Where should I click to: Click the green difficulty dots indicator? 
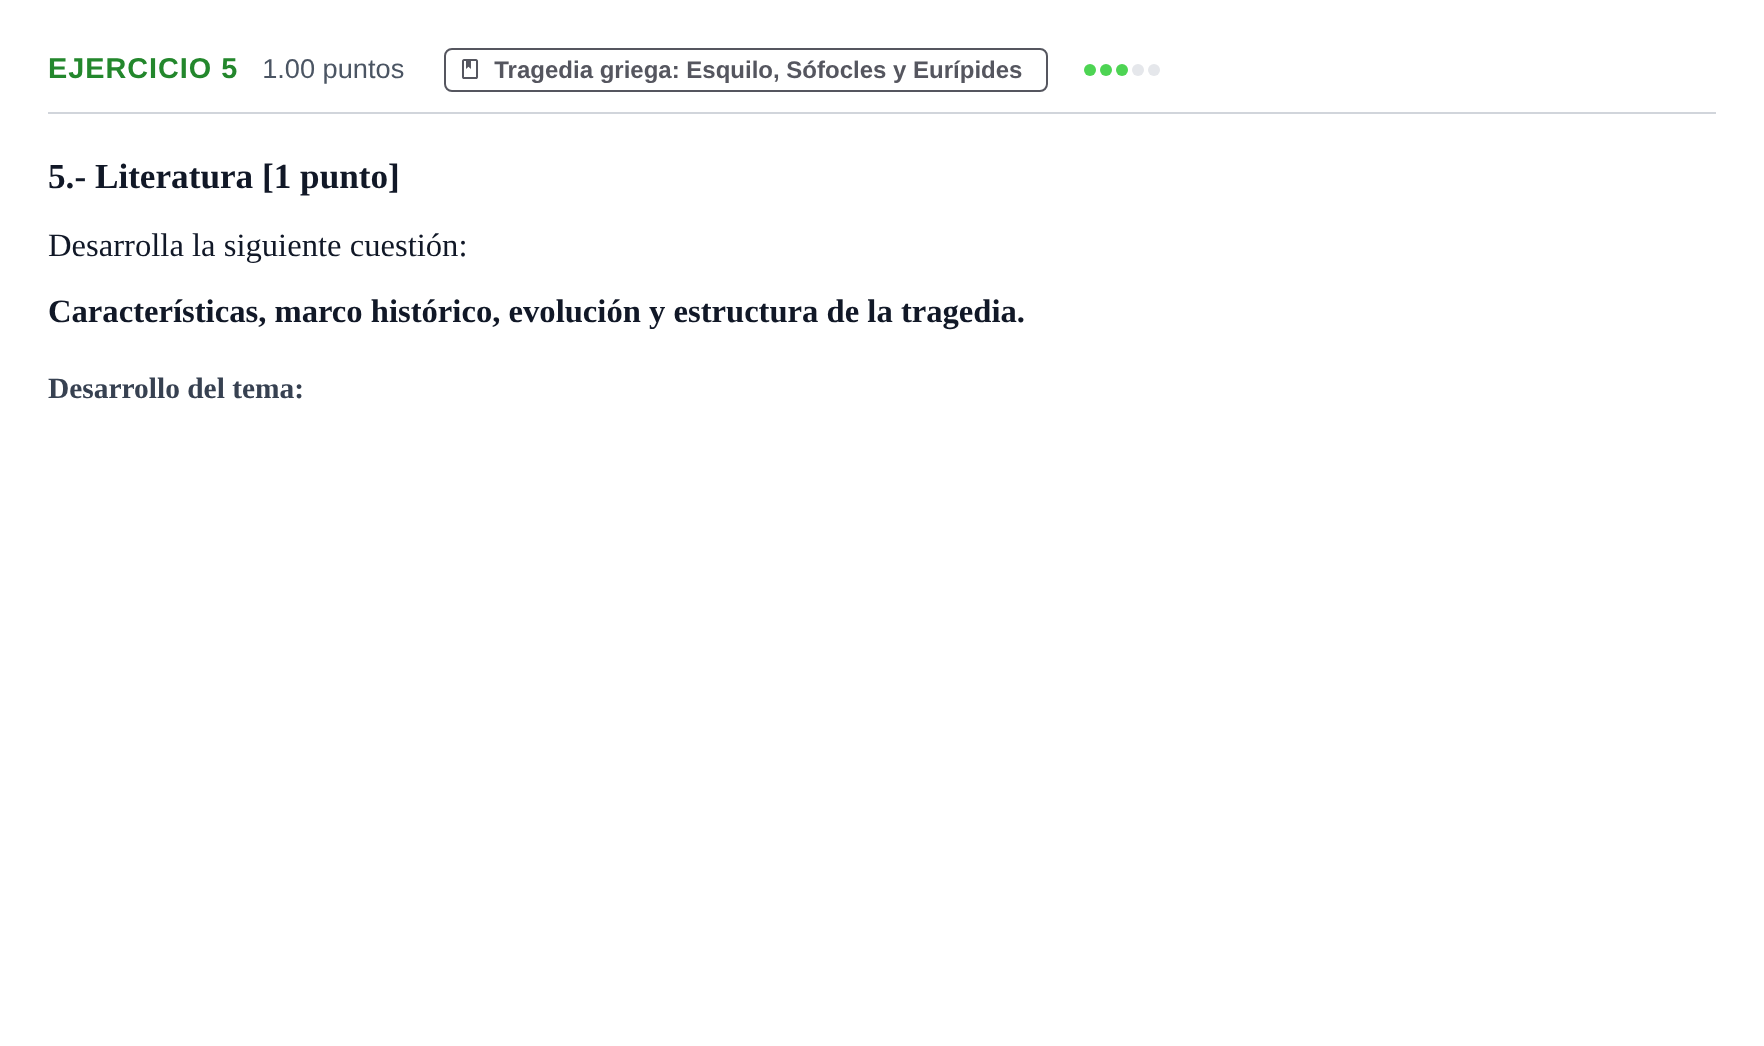[1121, 70]
